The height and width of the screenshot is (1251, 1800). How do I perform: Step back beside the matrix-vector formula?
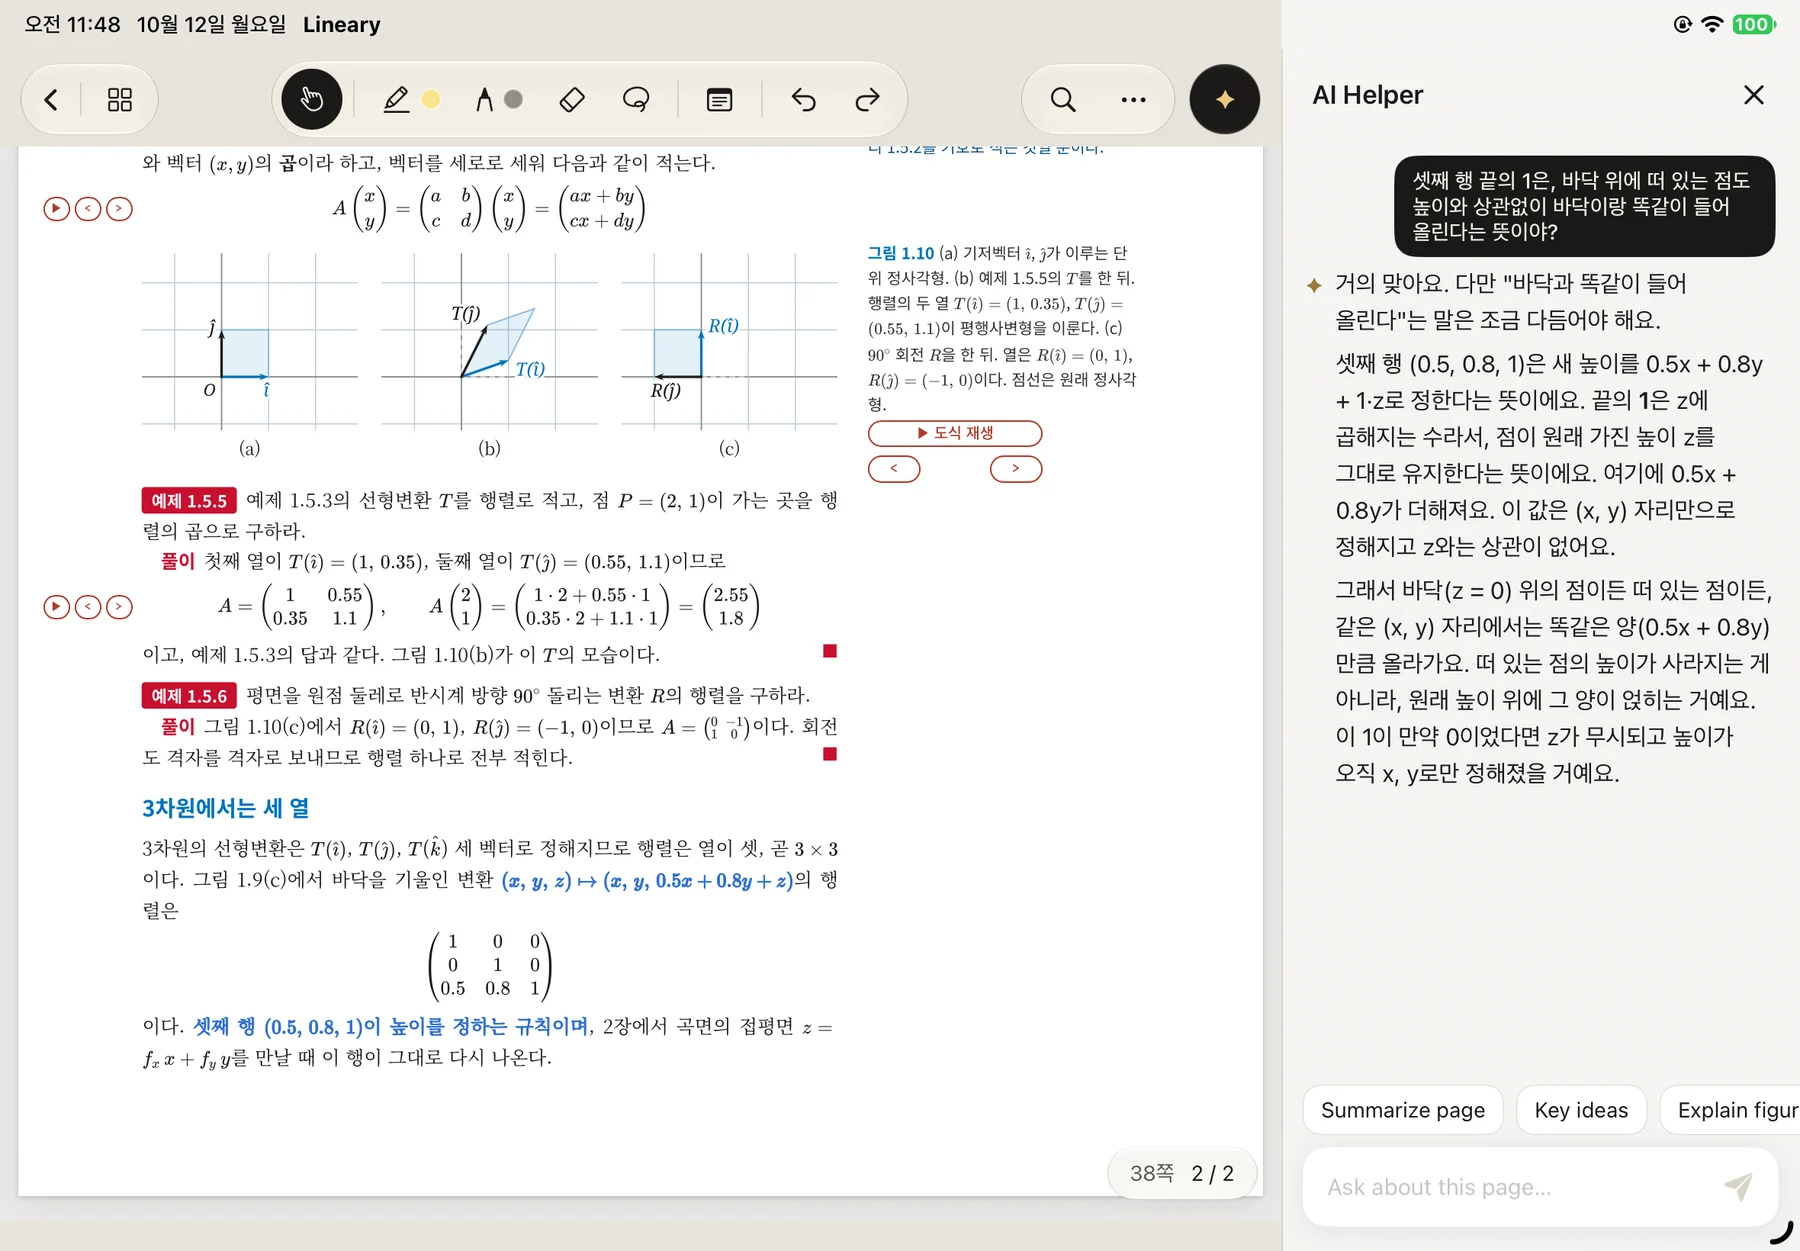(88, 208)
